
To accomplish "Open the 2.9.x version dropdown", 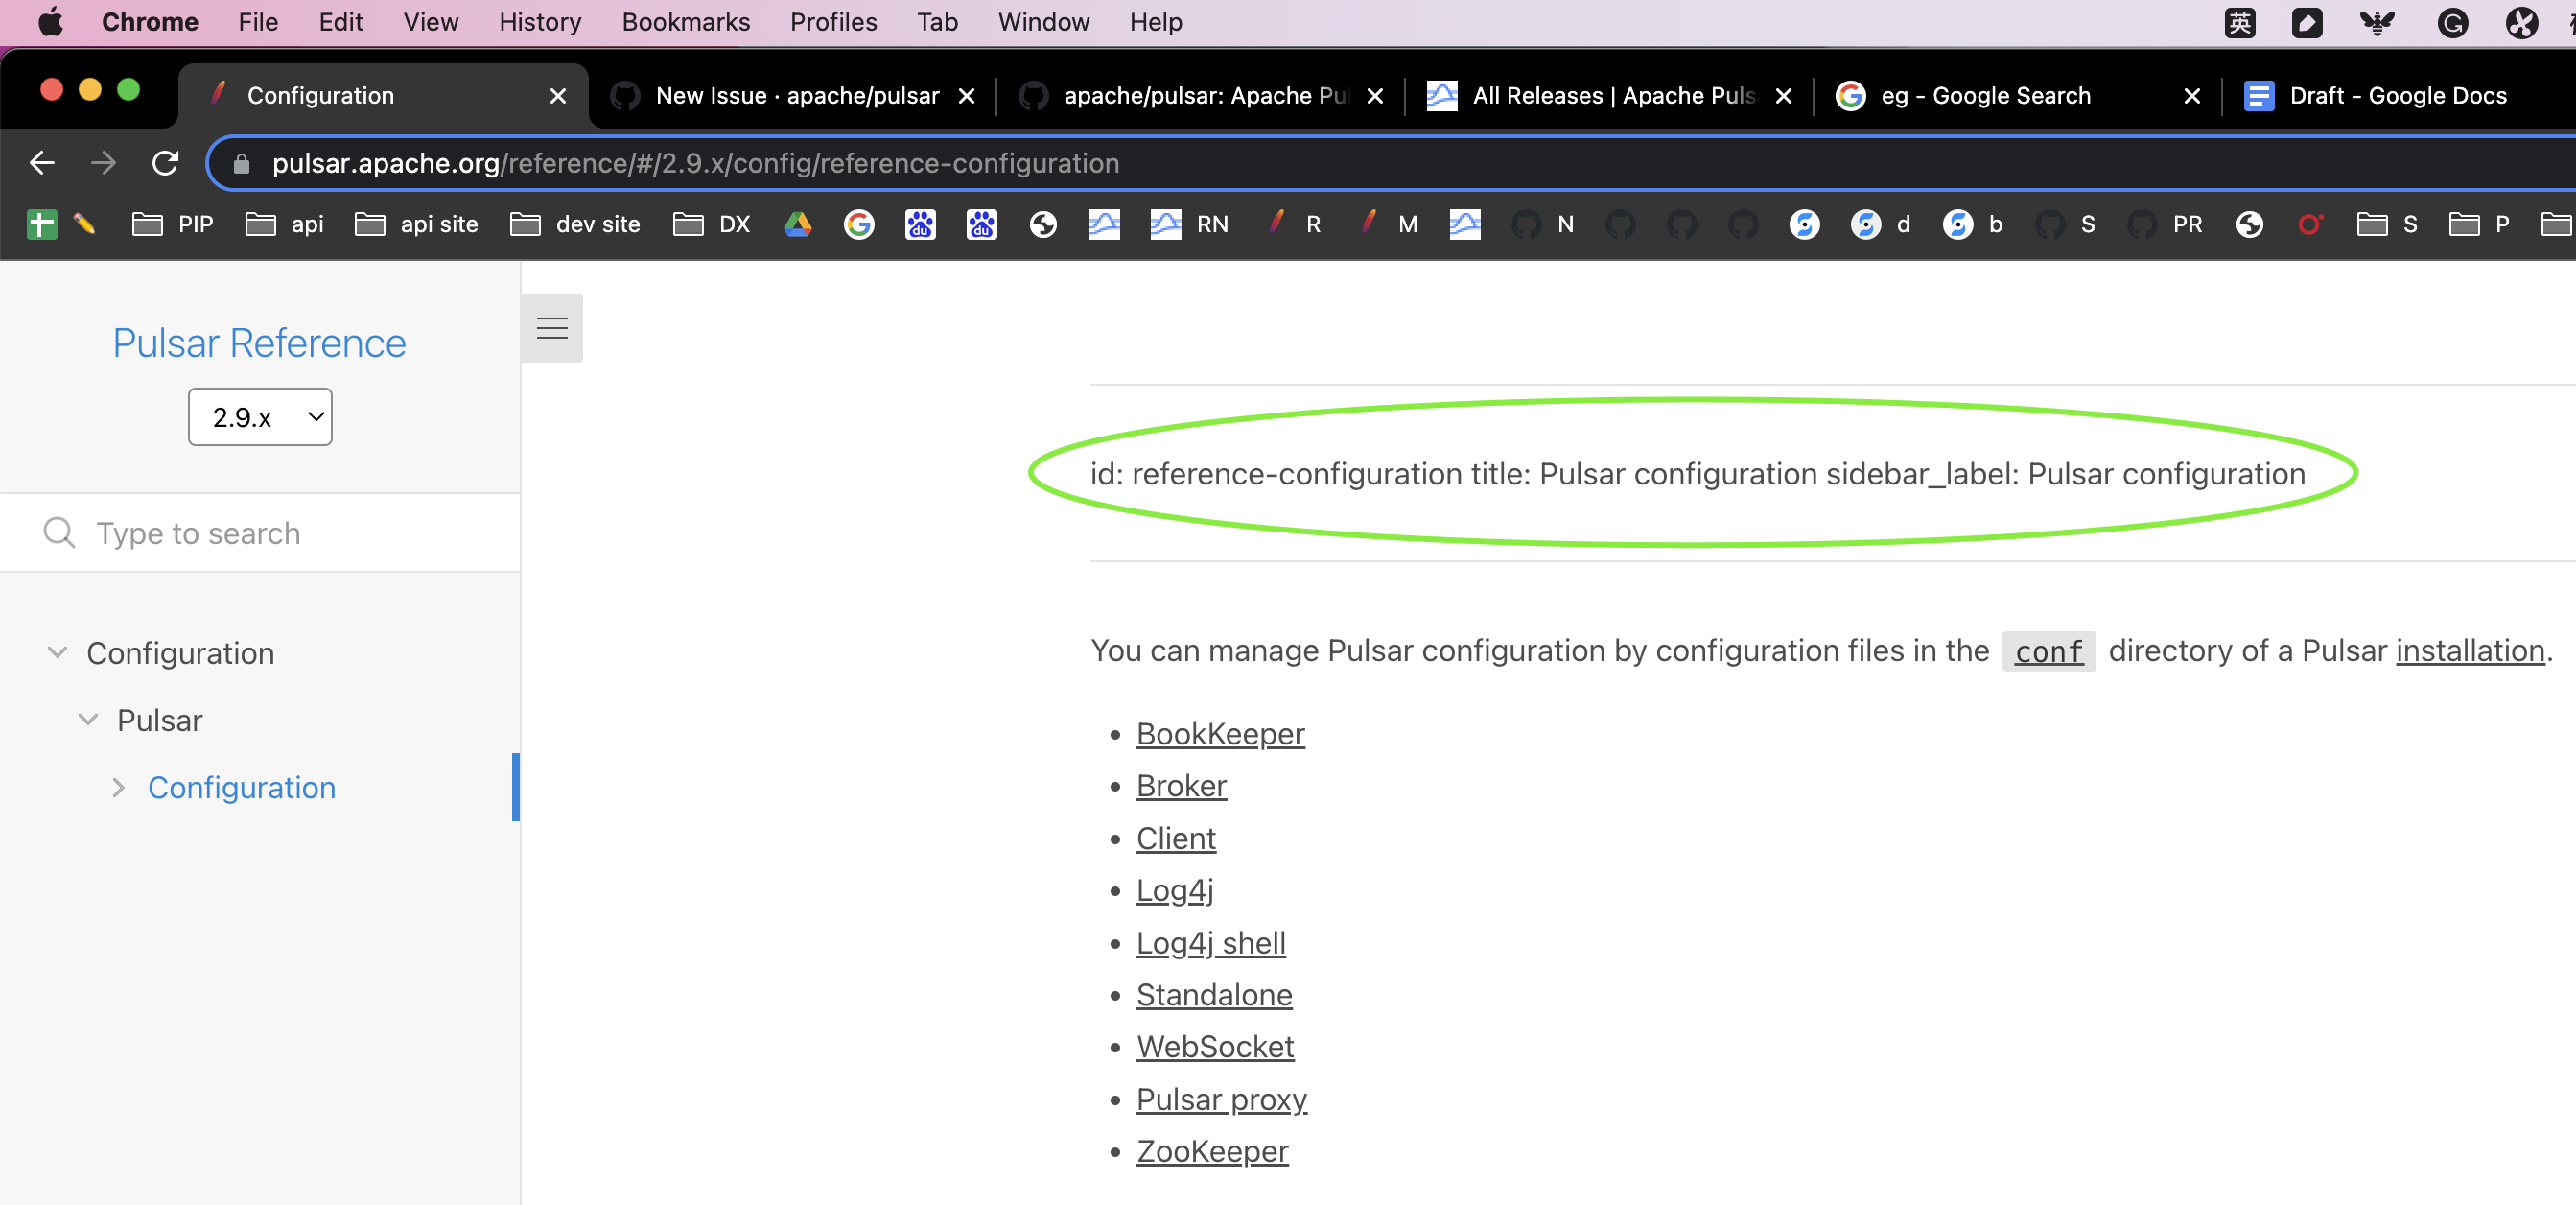I will 260,417.
